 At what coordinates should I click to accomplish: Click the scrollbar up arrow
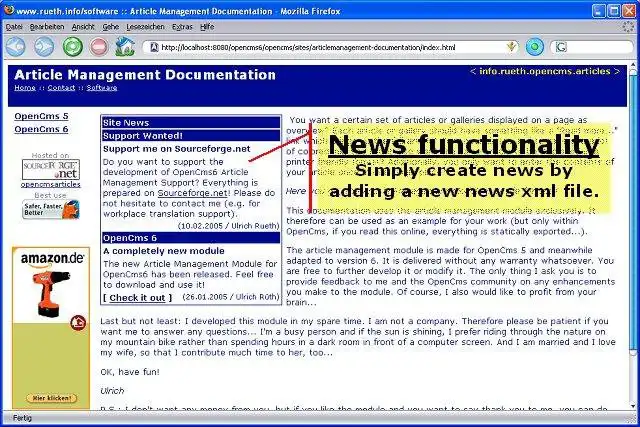pyautogui.click(x=633, y=65)
